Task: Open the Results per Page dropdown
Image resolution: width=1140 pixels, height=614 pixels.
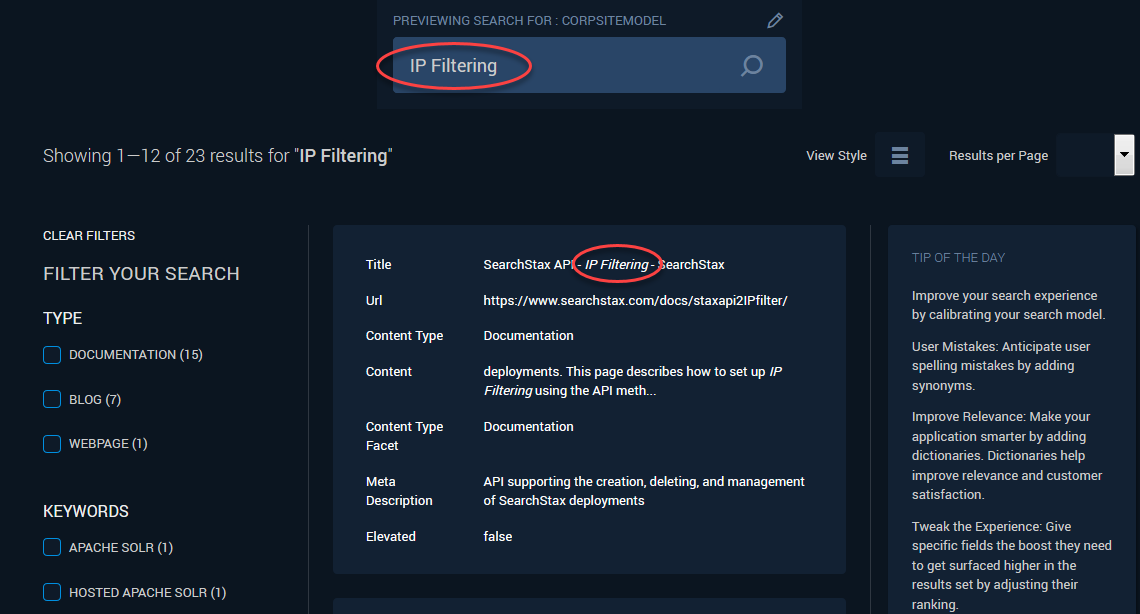Action: [1124, 155]
